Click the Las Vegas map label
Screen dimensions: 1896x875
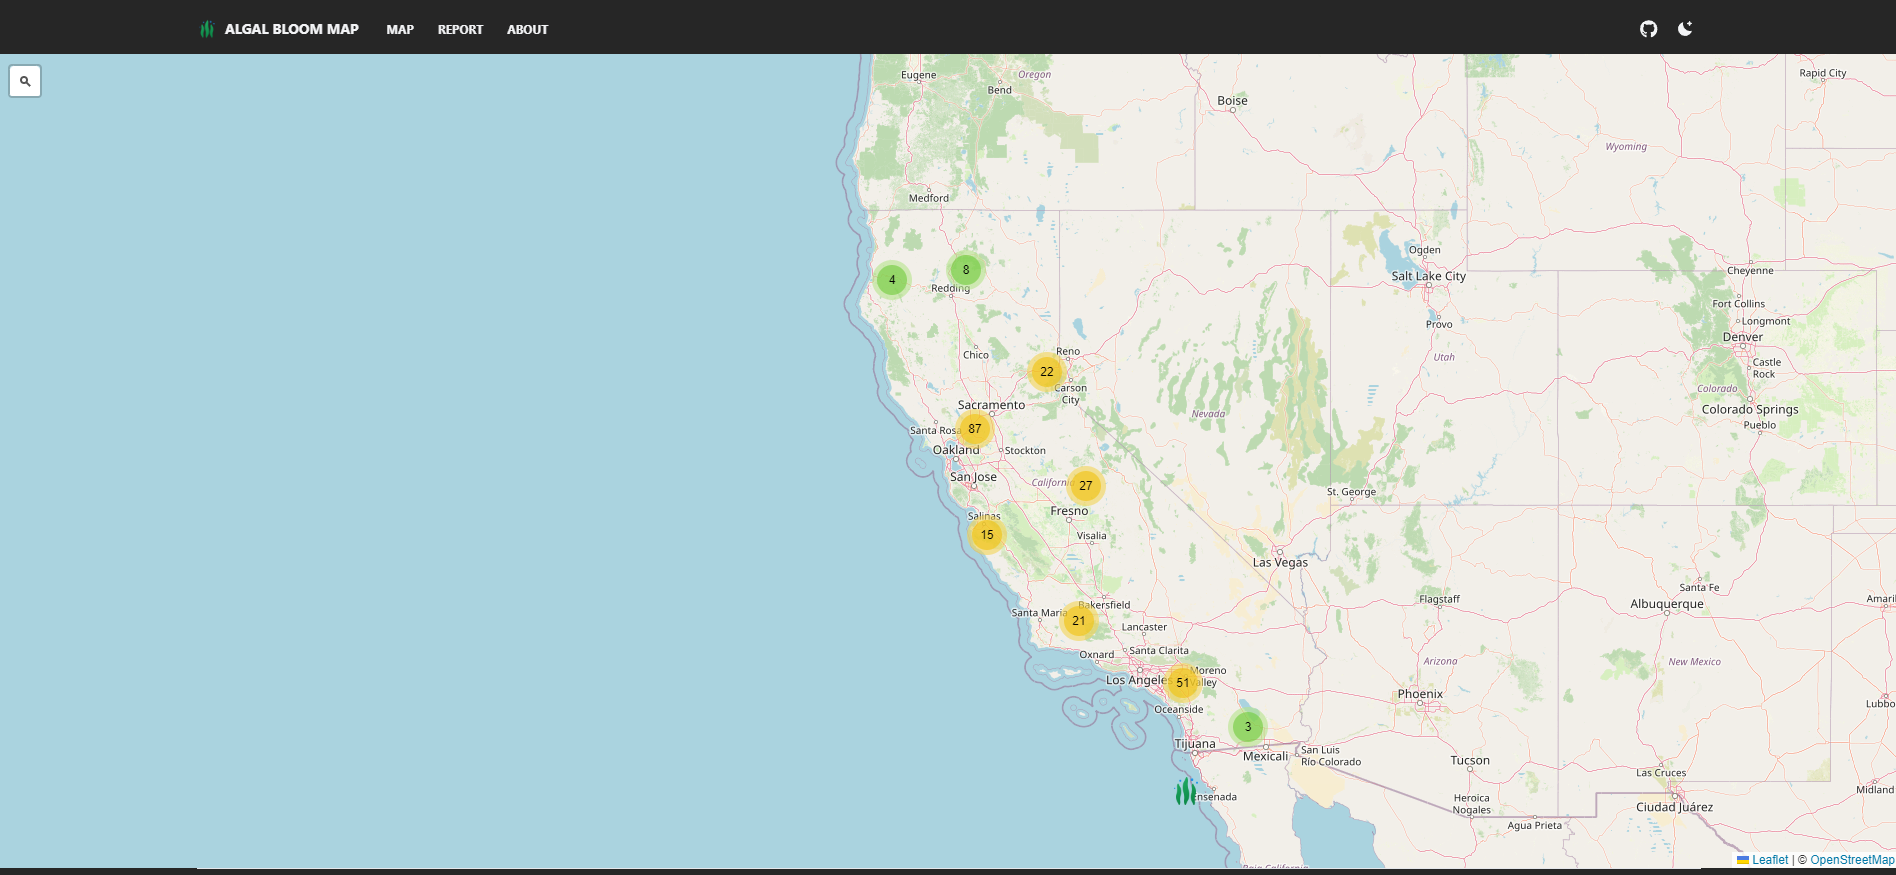(x=1280, y=562)
